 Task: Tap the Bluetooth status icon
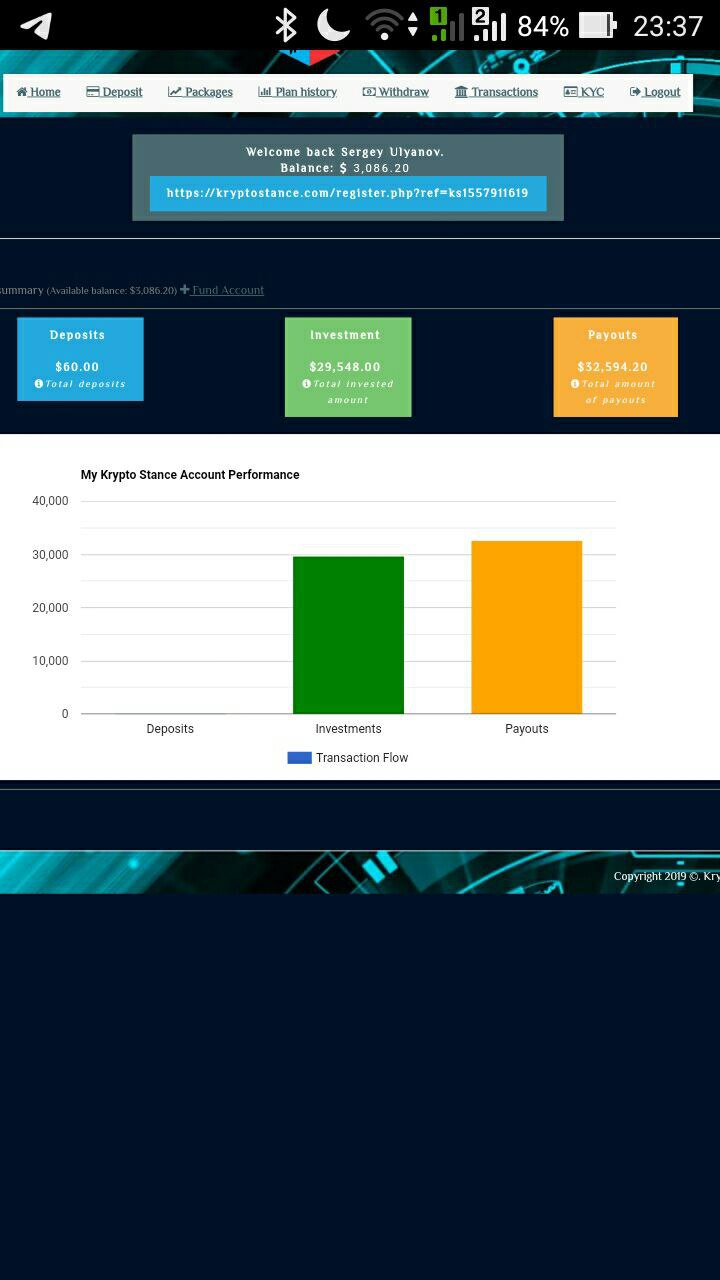pos(287,26)
